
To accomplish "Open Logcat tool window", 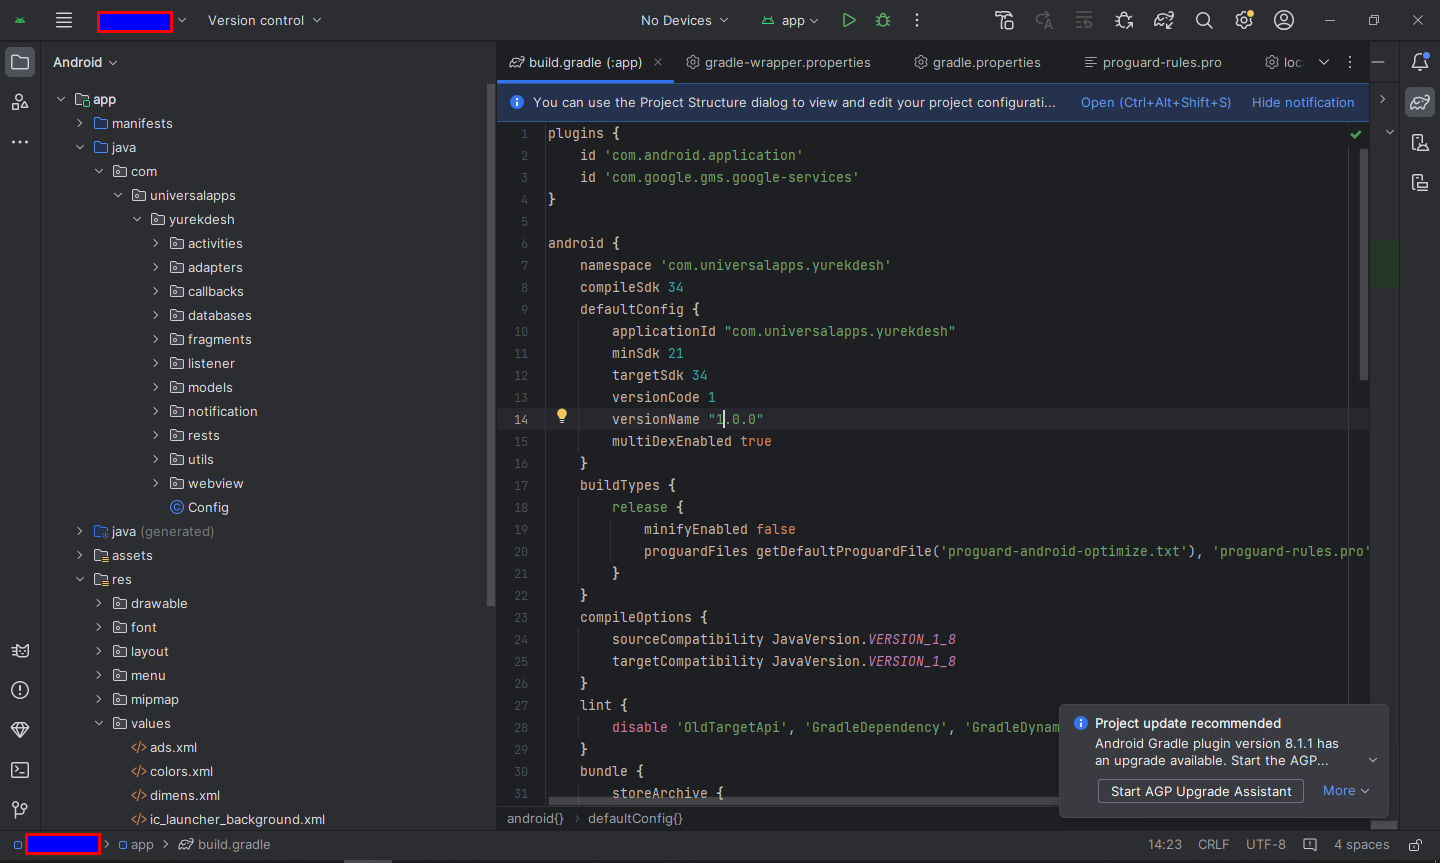I will [20, 650].
